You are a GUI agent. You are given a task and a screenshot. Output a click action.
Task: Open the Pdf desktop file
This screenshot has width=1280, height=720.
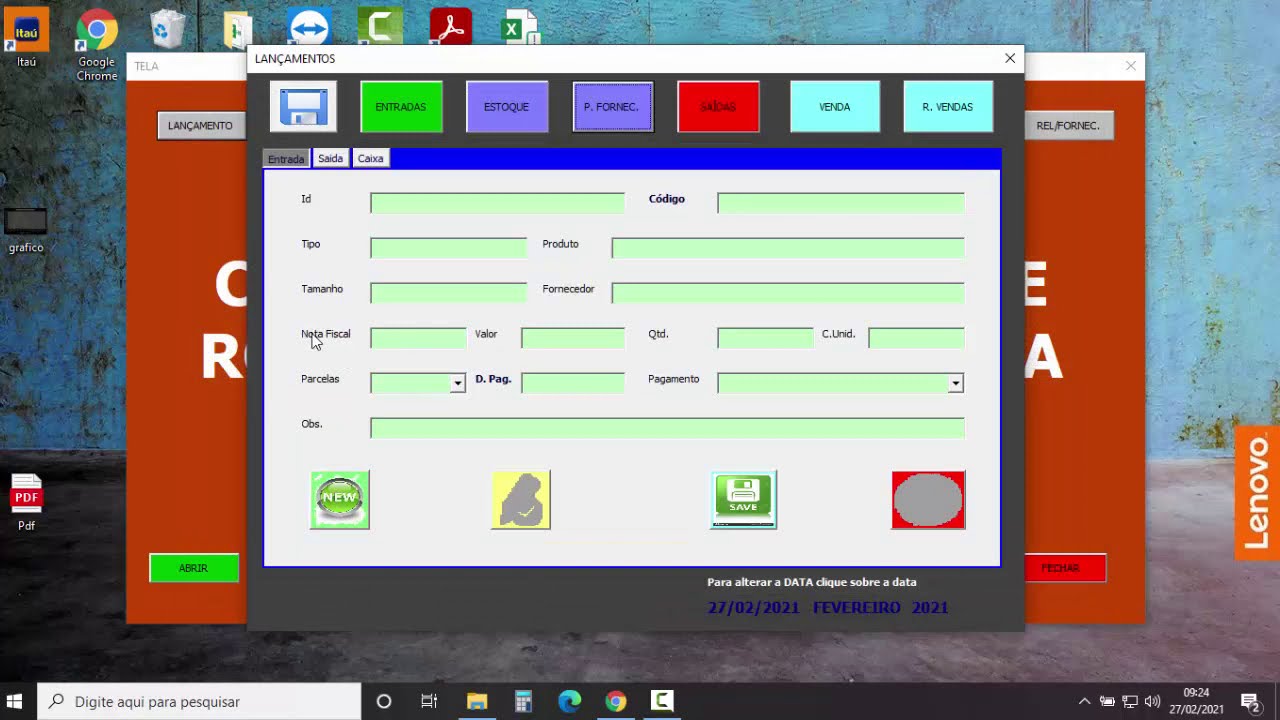tap(26, 502)
